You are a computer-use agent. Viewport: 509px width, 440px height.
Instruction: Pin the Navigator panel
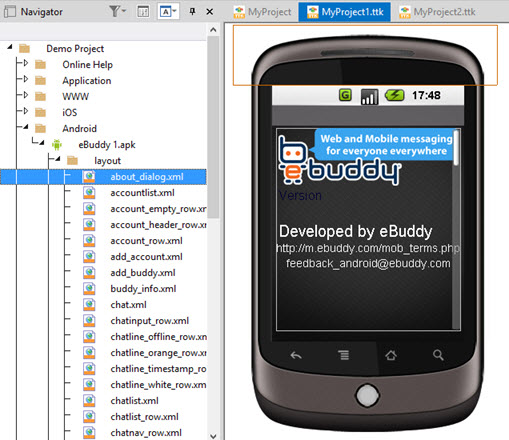coord(192,12)
